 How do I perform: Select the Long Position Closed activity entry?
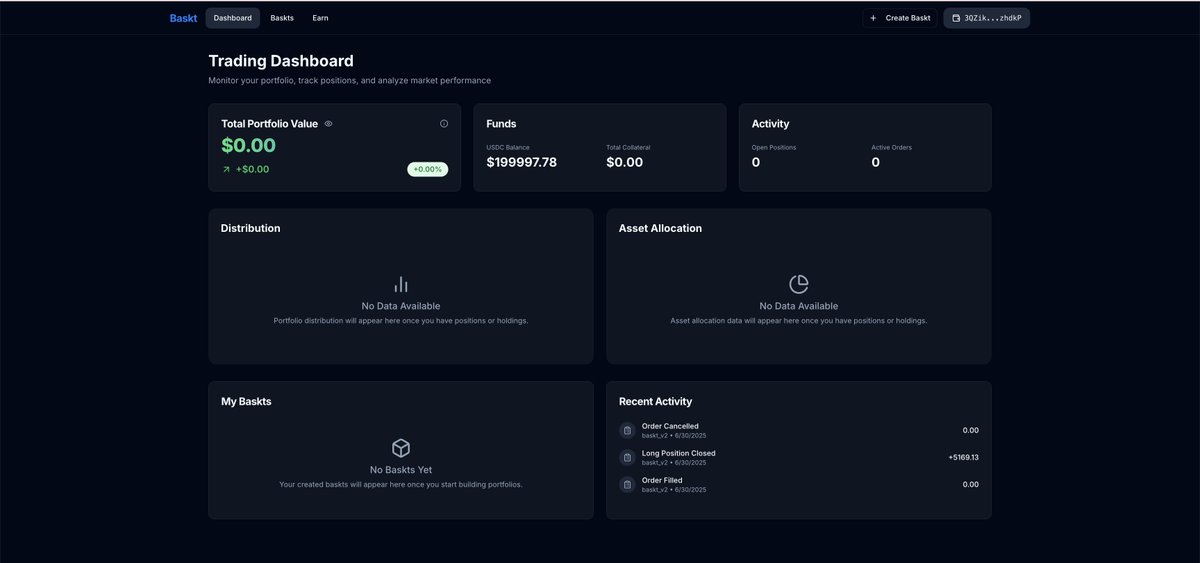click(x=799, y=458)
